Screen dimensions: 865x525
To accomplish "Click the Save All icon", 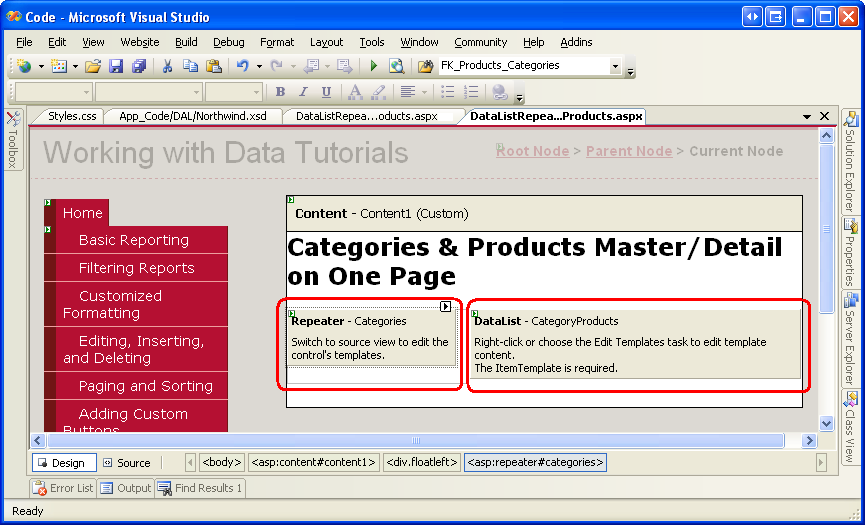I will (139, 66).
